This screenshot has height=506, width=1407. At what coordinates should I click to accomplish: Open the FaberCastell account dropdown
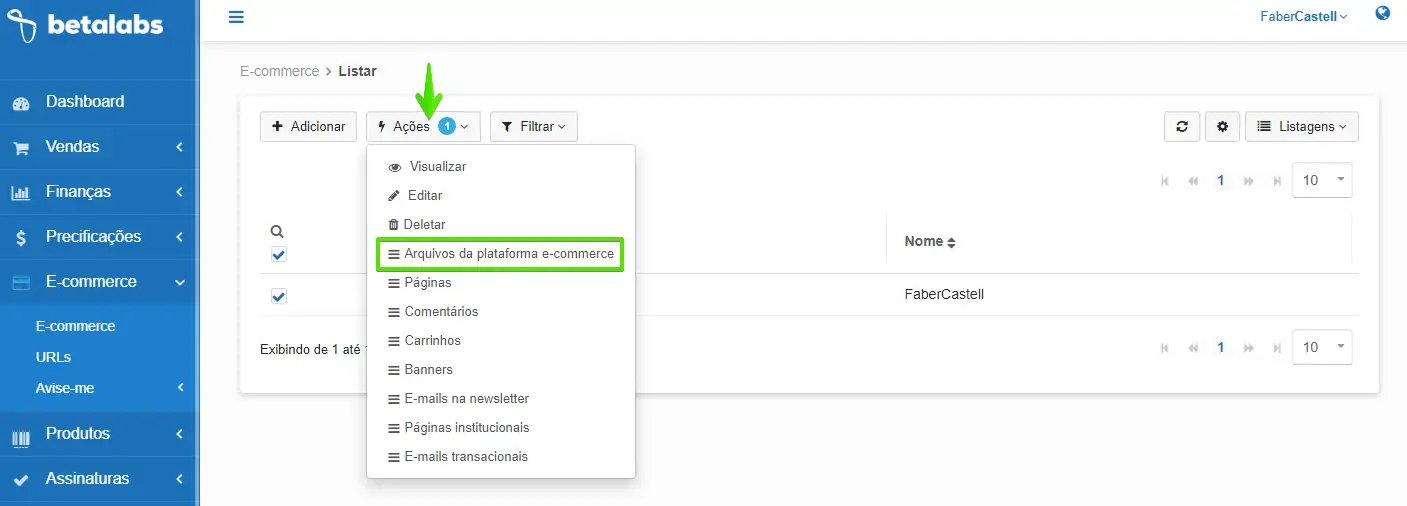pyautogui.click(x=1304, y=16)
